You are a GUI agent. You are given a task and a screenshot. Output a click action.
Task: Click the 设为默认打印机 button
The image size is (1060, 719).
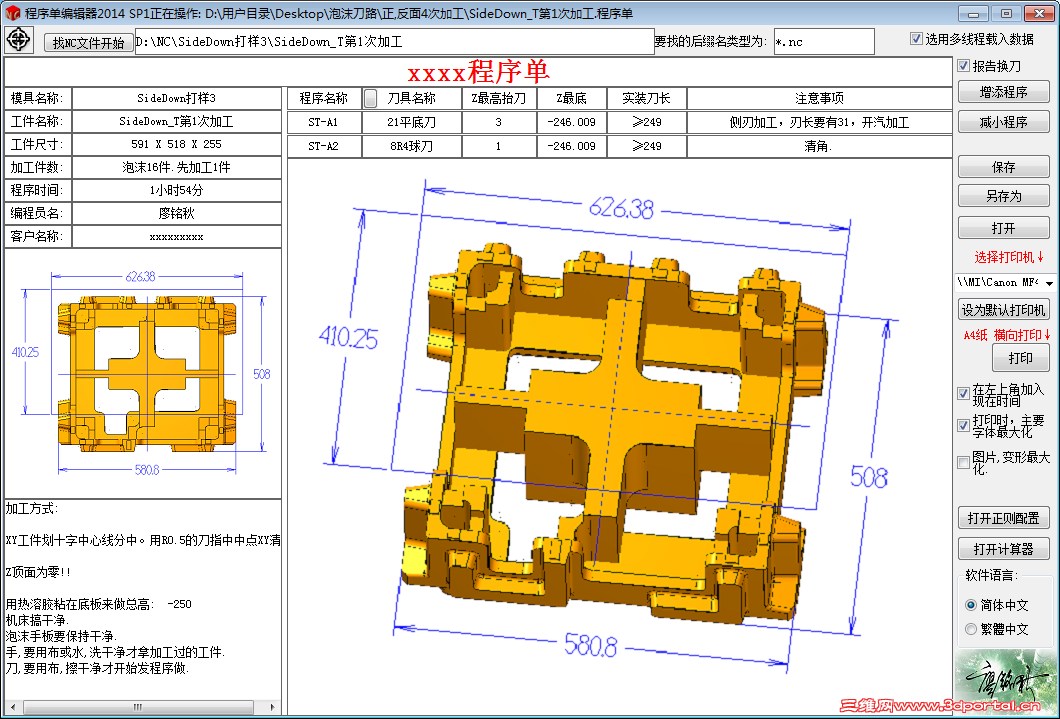click(1003, 310)
